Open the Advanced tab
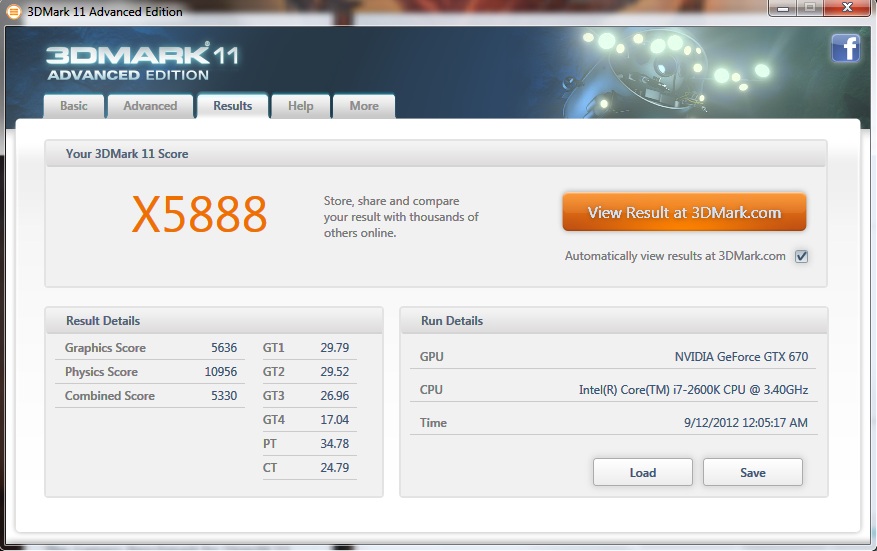The height and width of the screenshot is (551, 877). (150, 106)
